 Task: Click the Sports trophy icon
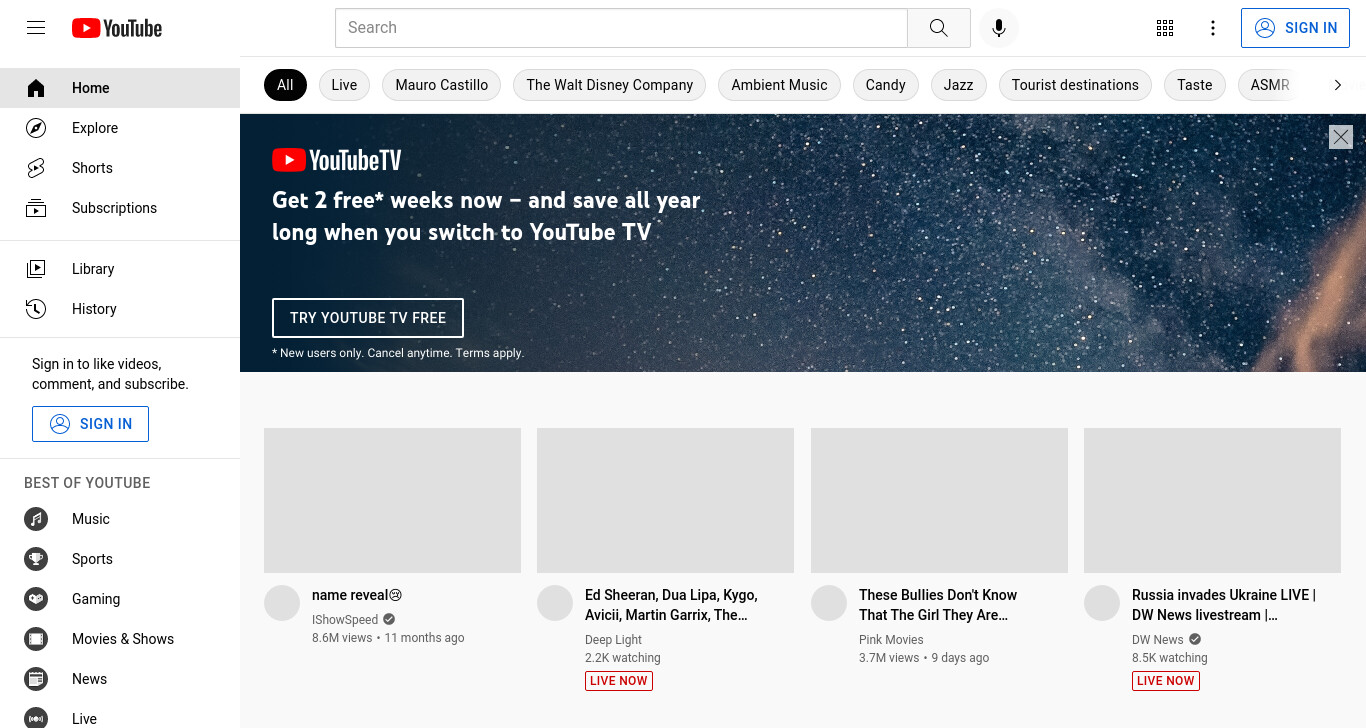(36, 559)
